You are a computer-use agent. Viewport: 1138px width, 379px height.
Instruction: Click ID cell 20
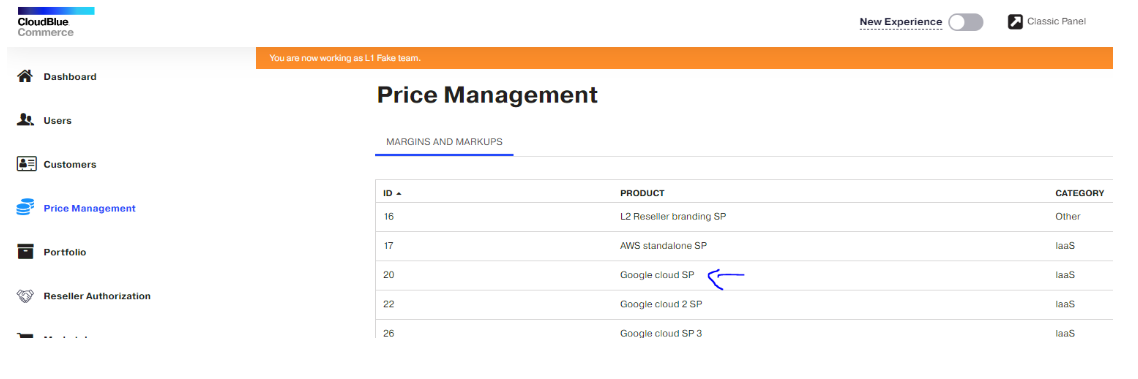[389, 275]
